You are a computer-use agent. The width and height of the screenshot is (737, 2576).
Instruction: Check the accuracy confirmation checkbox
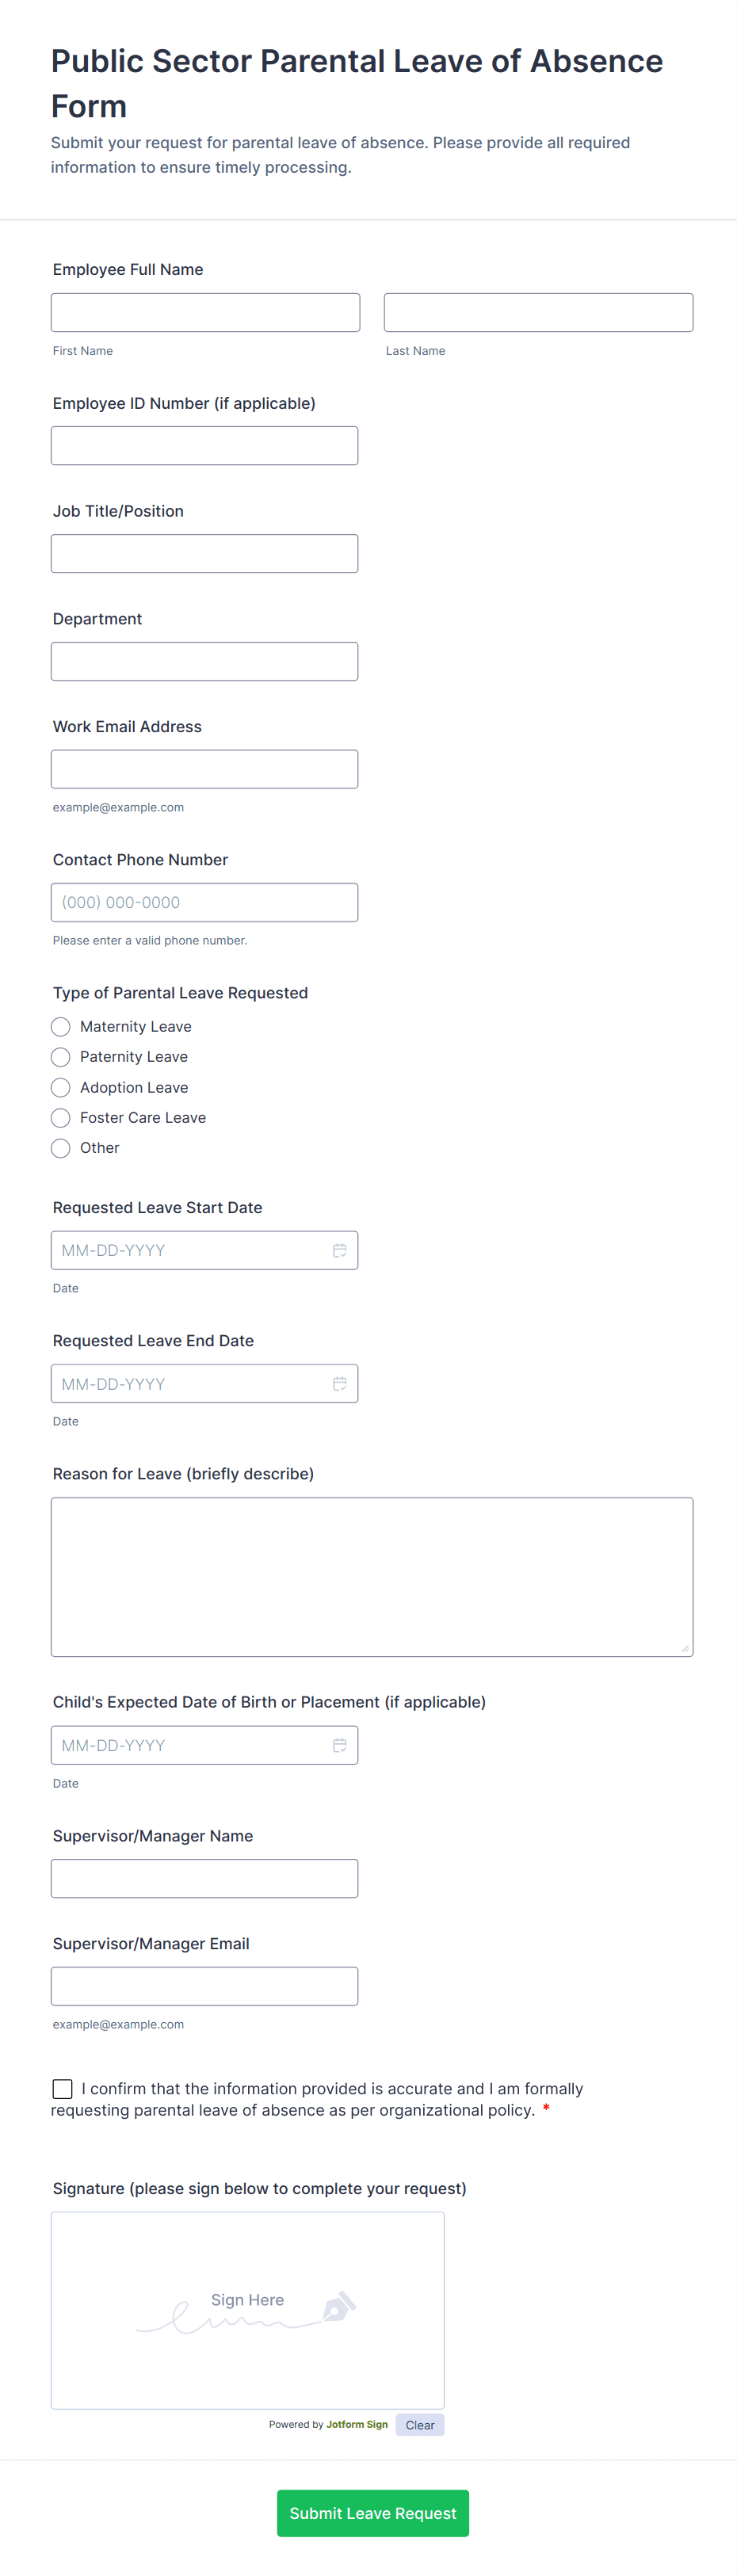[62, 2088]
